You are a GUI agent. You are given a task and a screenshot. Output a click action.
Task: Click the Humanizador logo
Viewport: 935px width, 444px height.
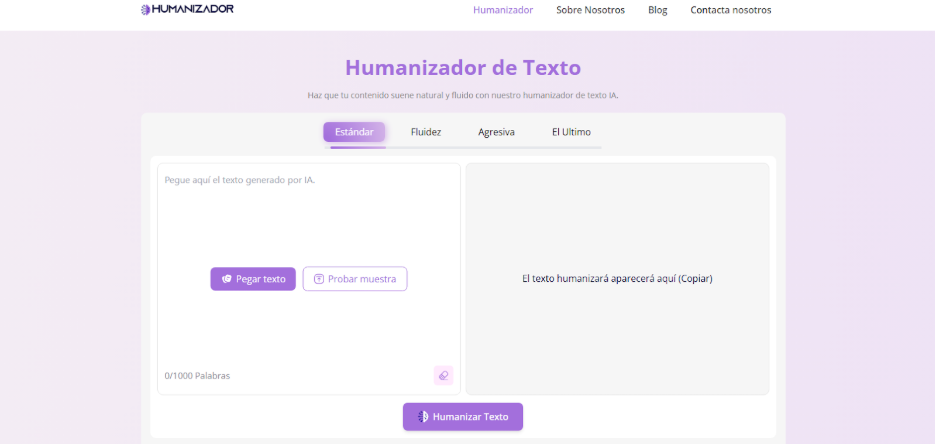tap(187, 10)
